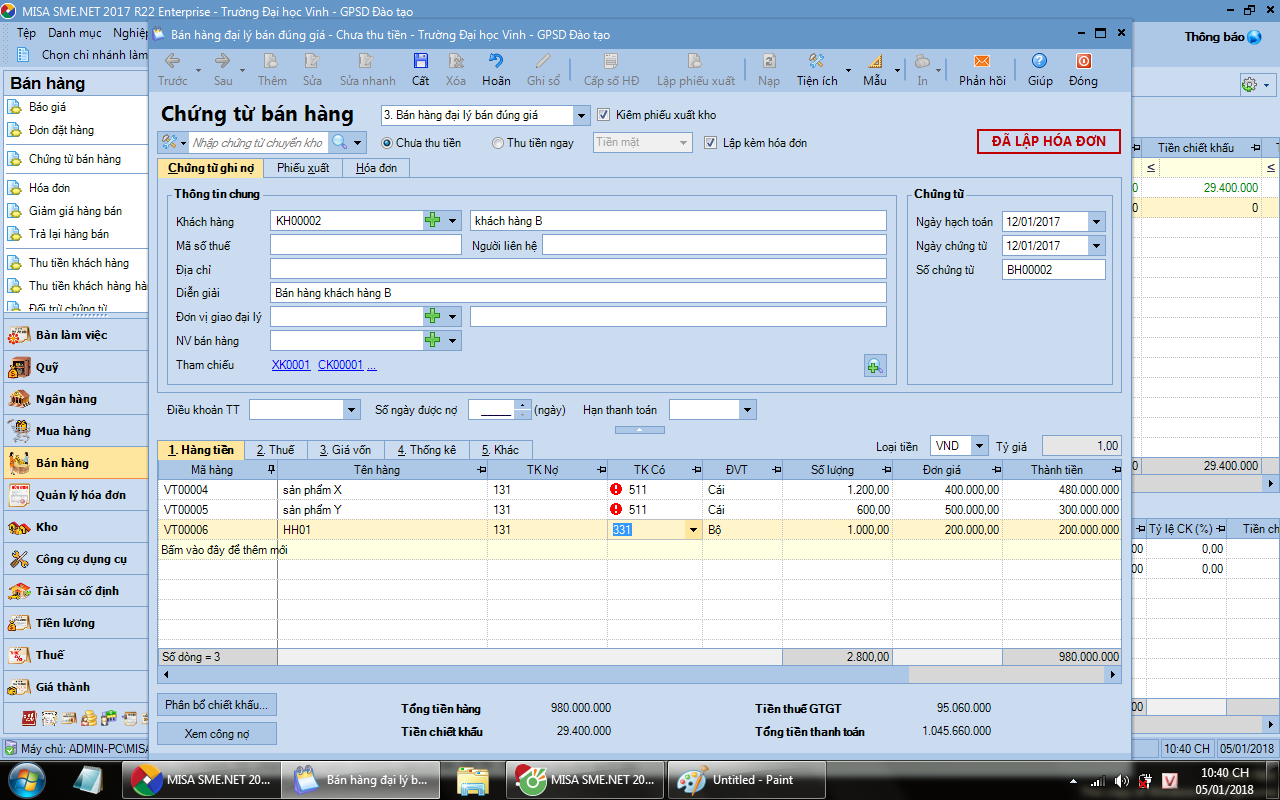Switch to 5. Khác tab
The image size is (1280, 800).
(x=501, y=450)
